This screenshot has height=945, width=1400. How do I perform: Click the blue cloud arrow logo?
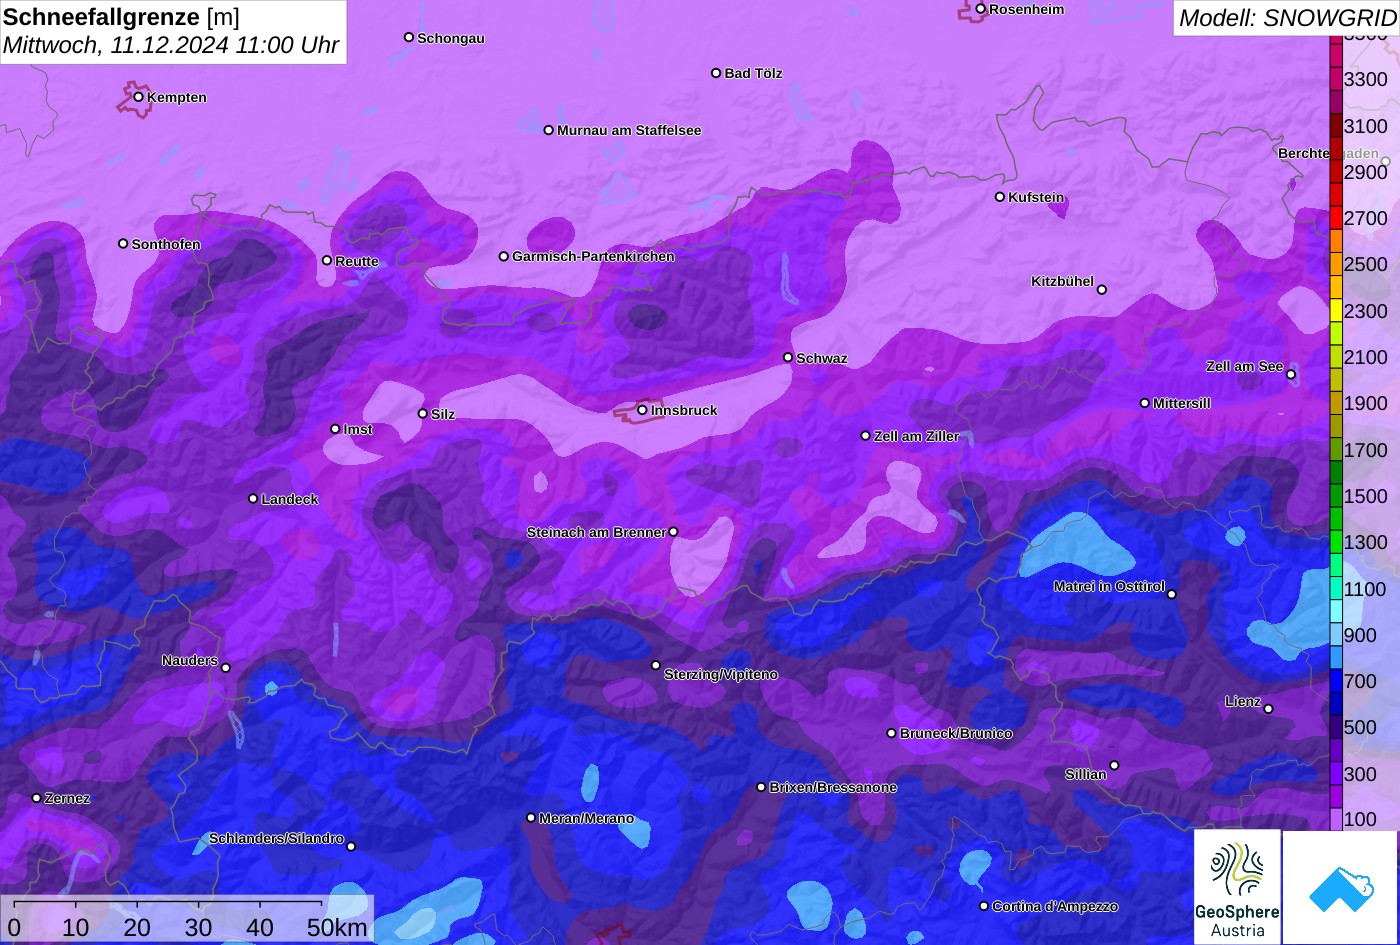coord(1340,887)
